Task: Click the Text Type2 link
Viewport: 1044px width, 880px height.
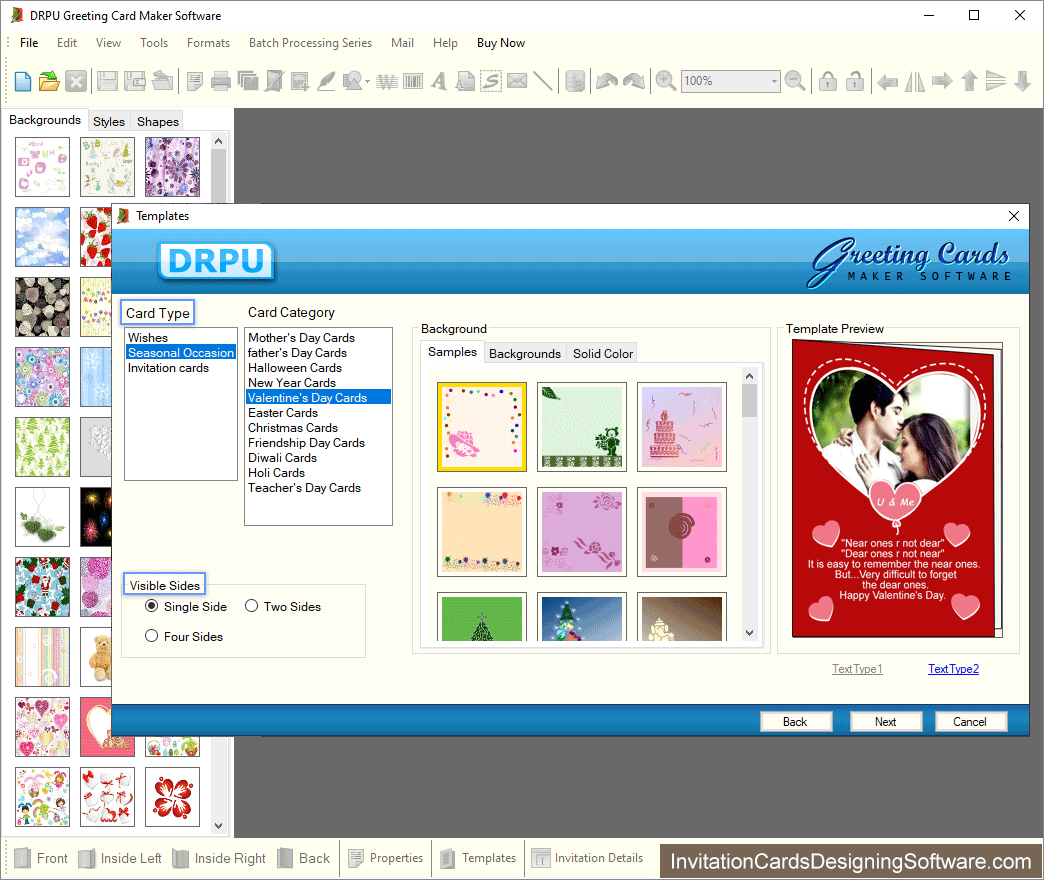Action: [x=953, y=669]
